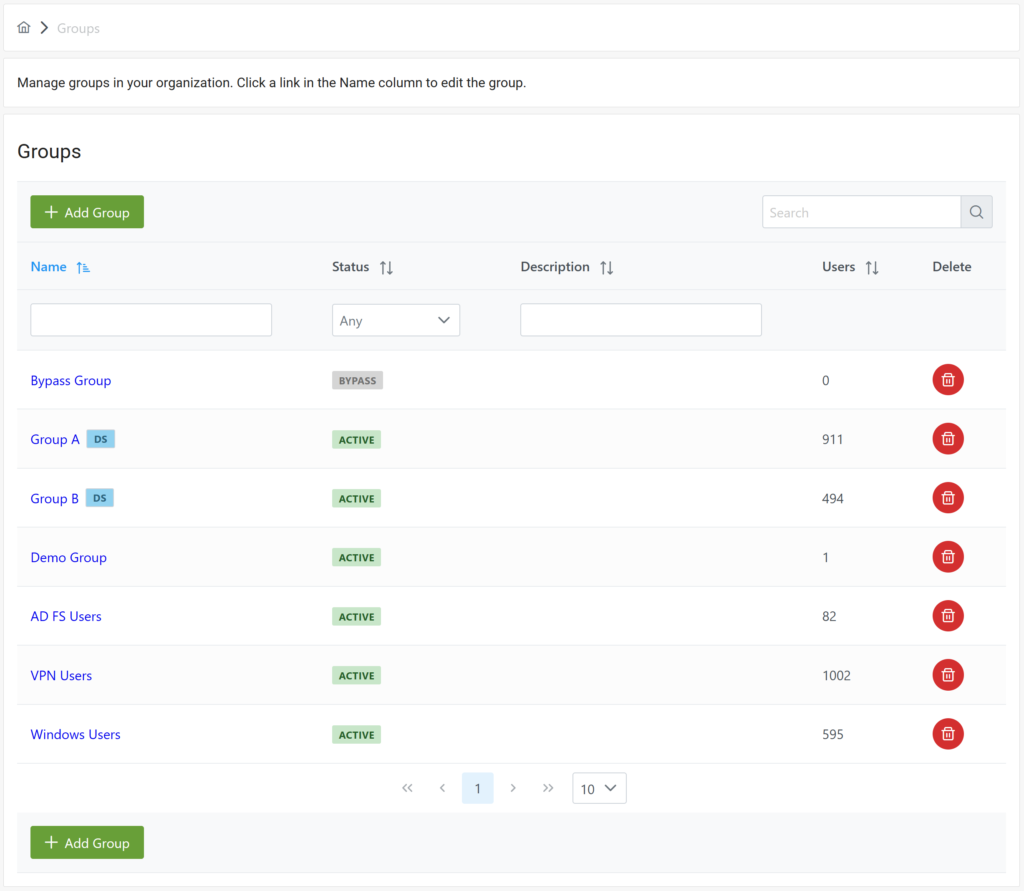Click the search magnifier icon
Screen dimensions: 1024x891
click(x=975, y=211)
